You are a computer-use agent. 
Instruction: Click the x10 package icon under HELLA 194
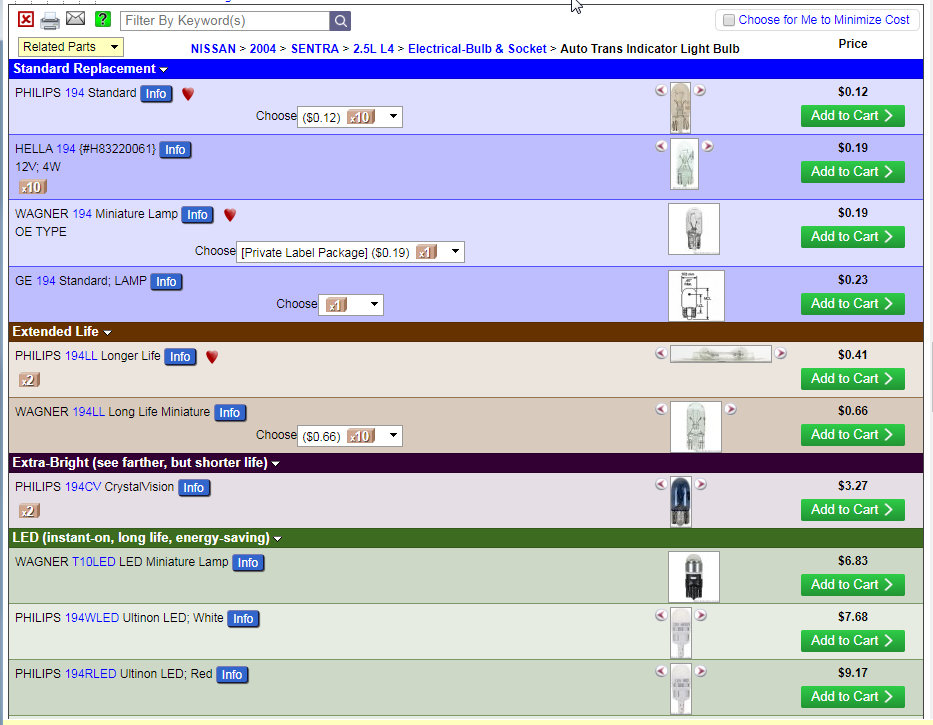[32, 188]
